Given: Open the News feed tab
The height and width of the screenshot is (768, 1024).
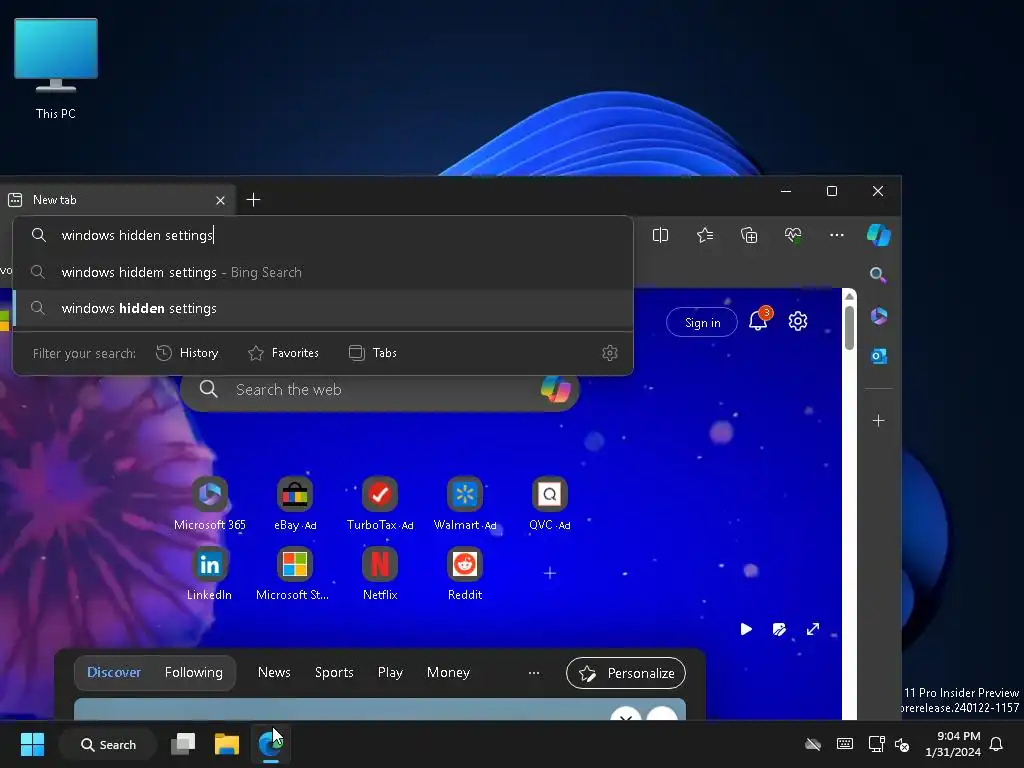Looking at the screenshot, I should coord(274,673).
